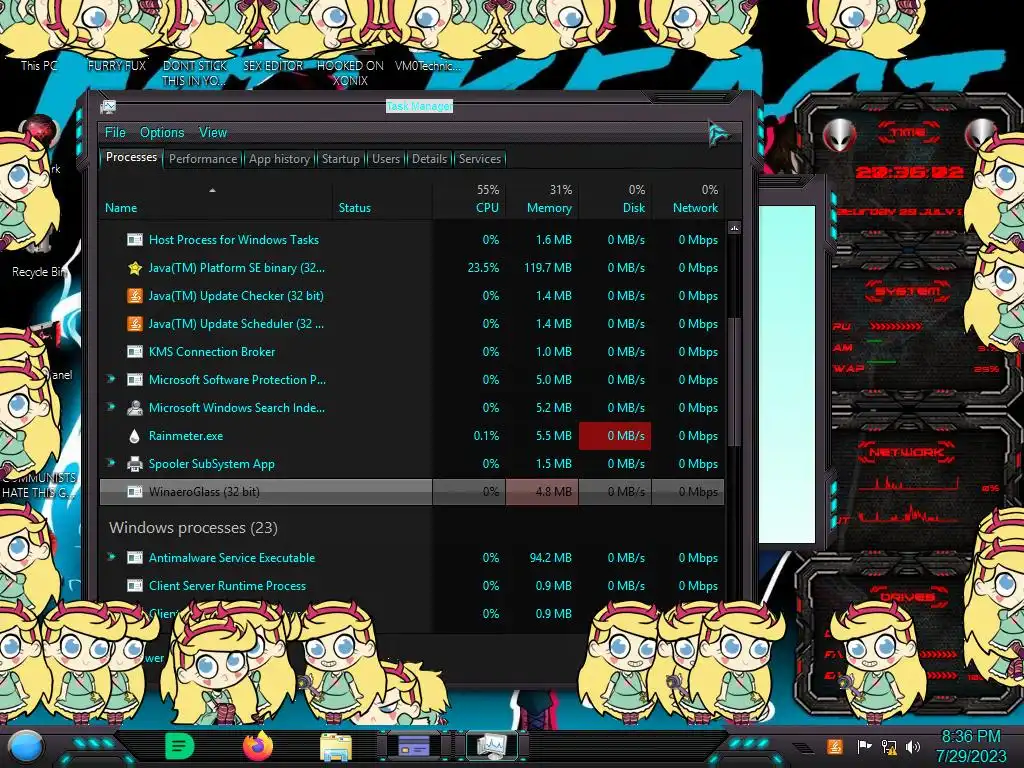1024x768 pixels.
Task: Switch to the Performance tab
Action: tap(203, 159)
